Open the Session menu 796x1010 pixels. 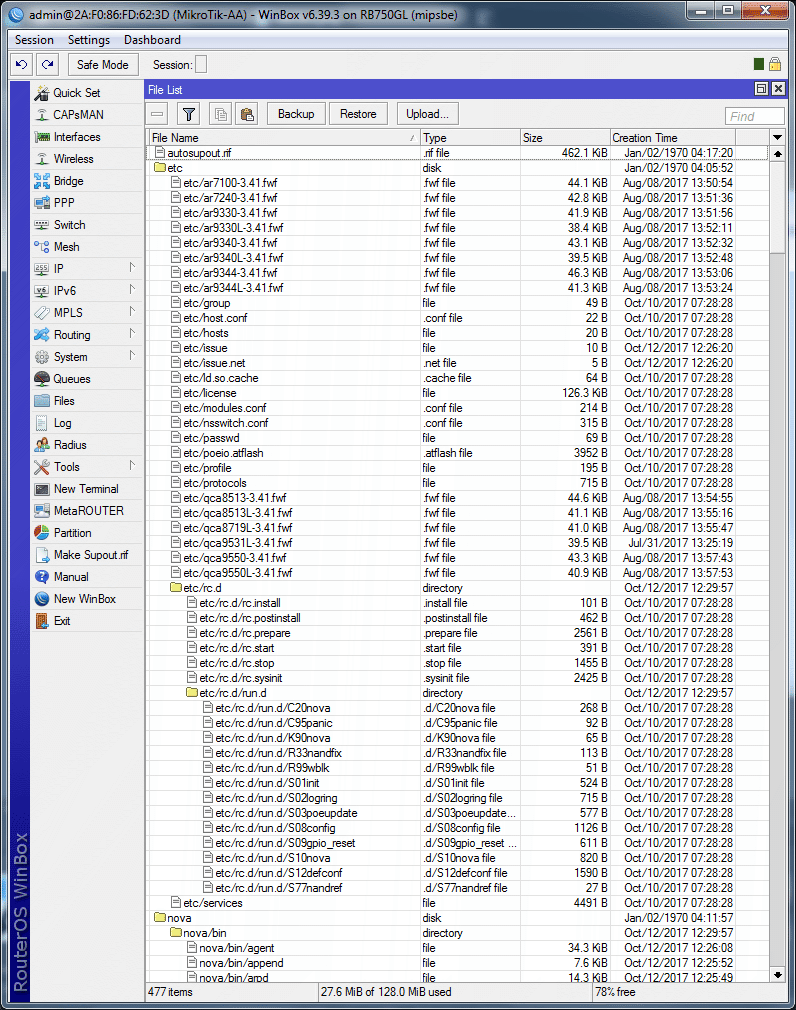point(34,40)
